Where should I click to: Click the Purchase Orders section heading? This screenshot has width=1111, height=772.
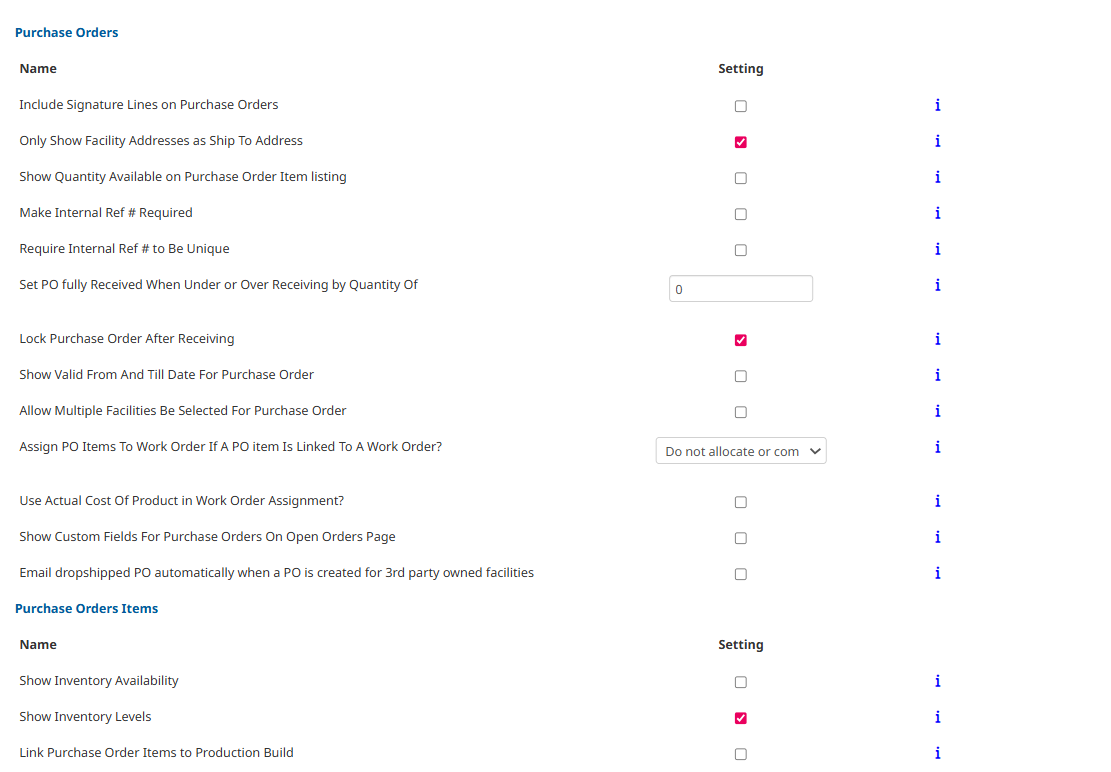click(66, 32)
